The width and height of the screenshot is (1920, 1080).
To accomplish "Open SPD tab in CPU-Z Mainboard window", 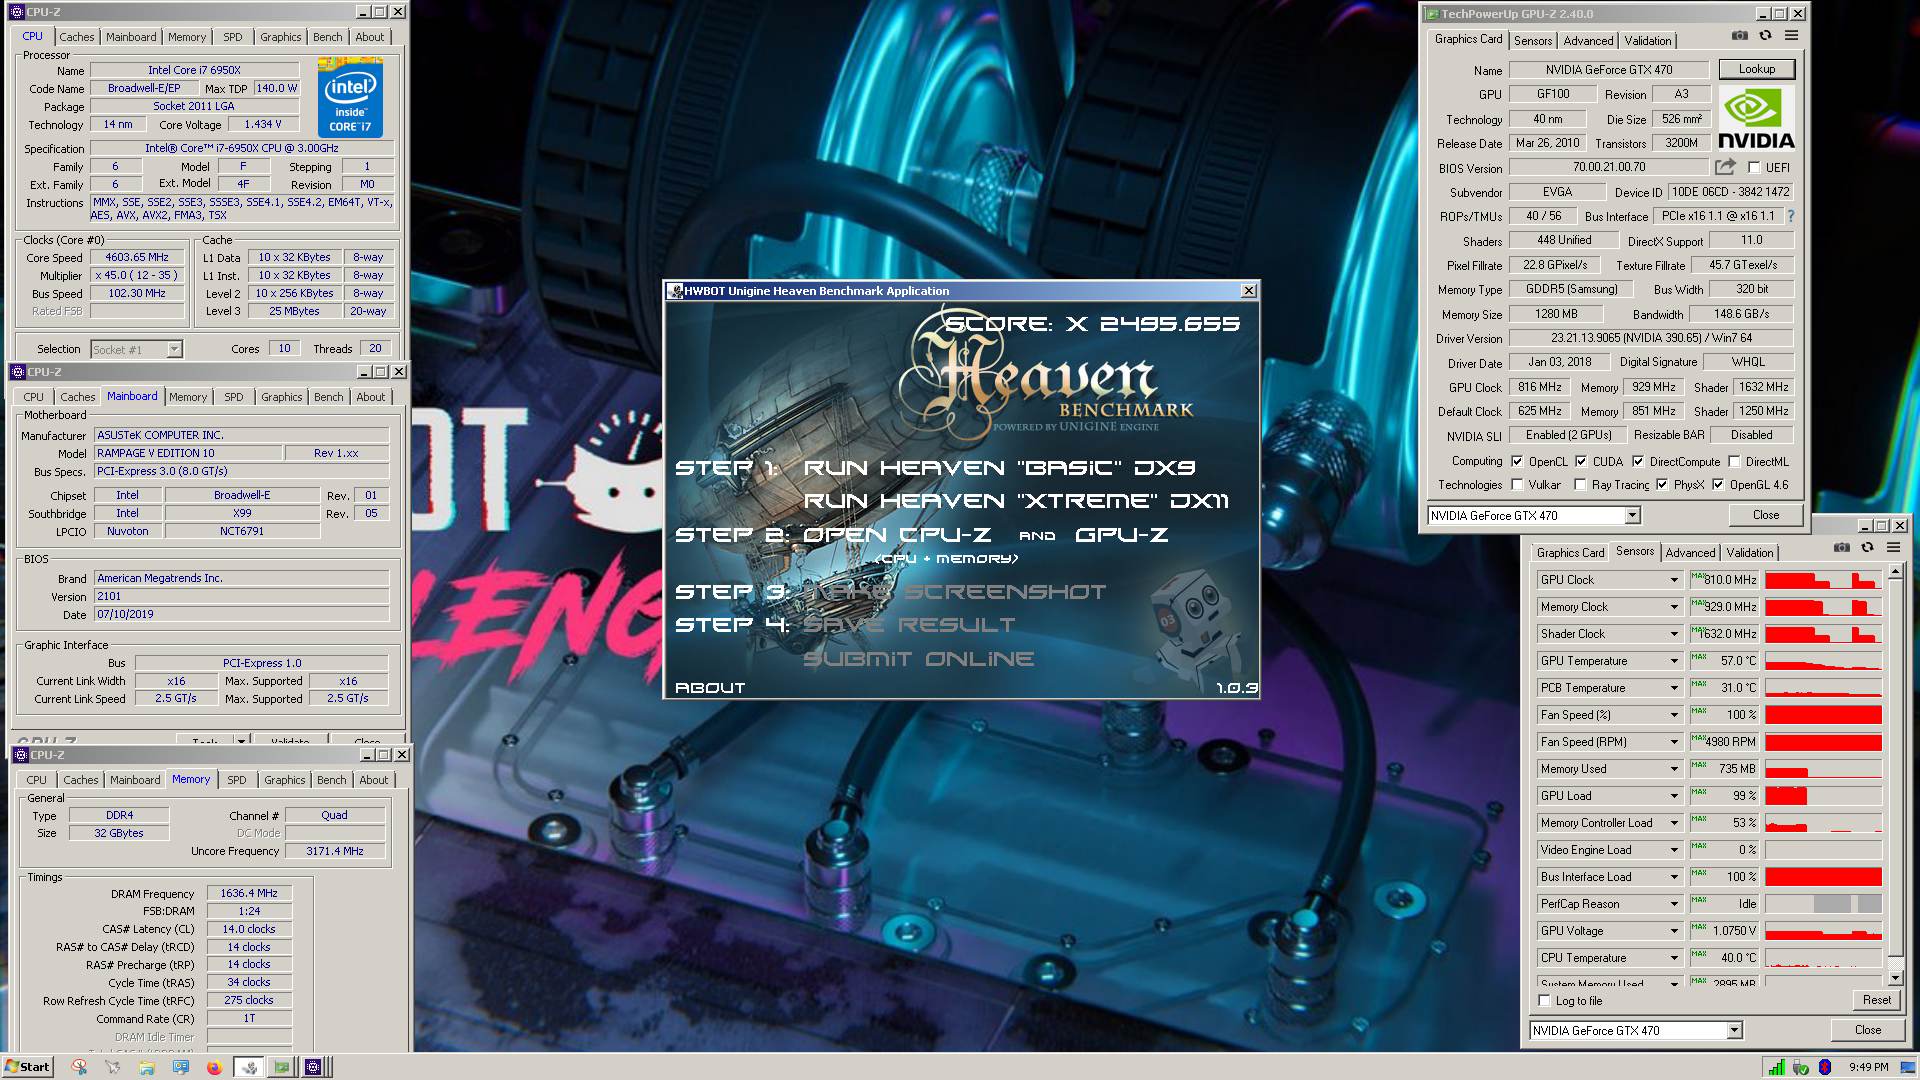I will (234, 397).
